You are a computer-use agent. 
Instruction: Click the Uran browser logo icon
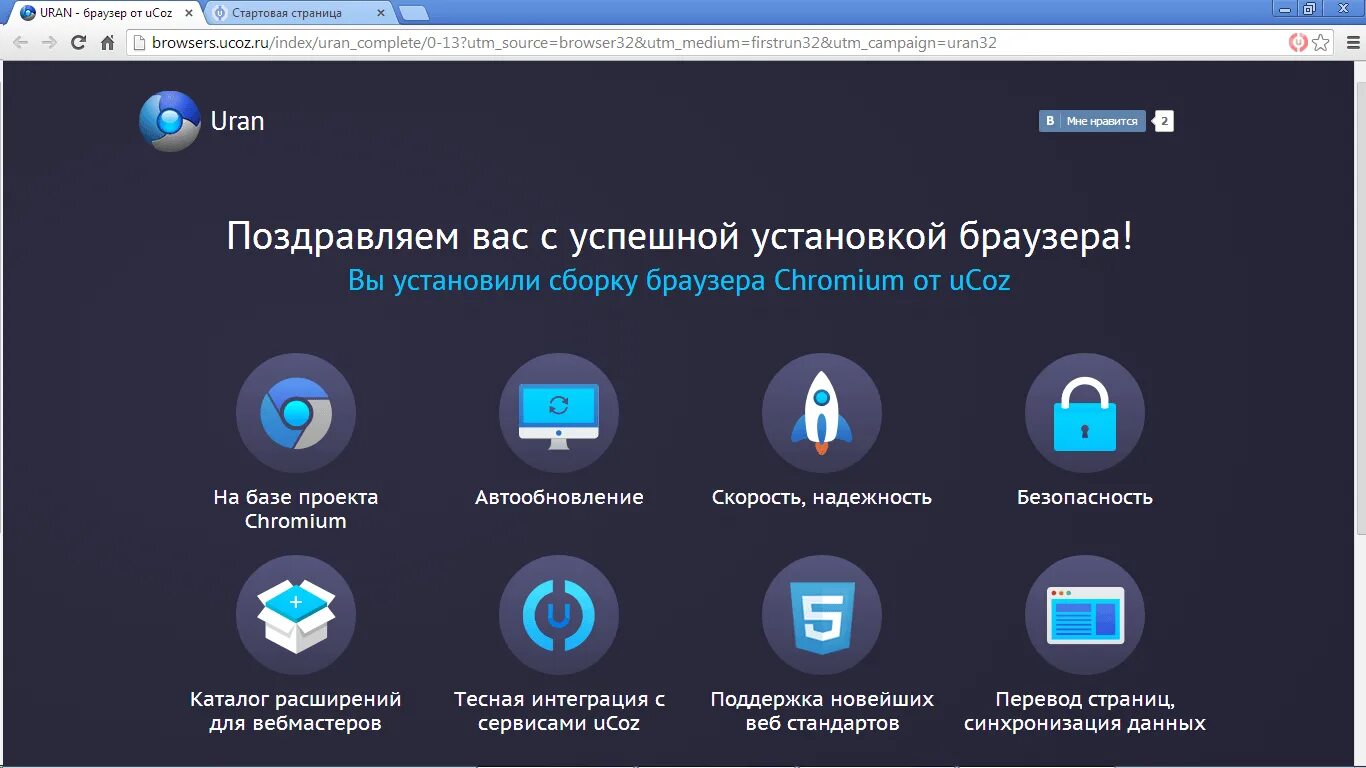(170, 121)
